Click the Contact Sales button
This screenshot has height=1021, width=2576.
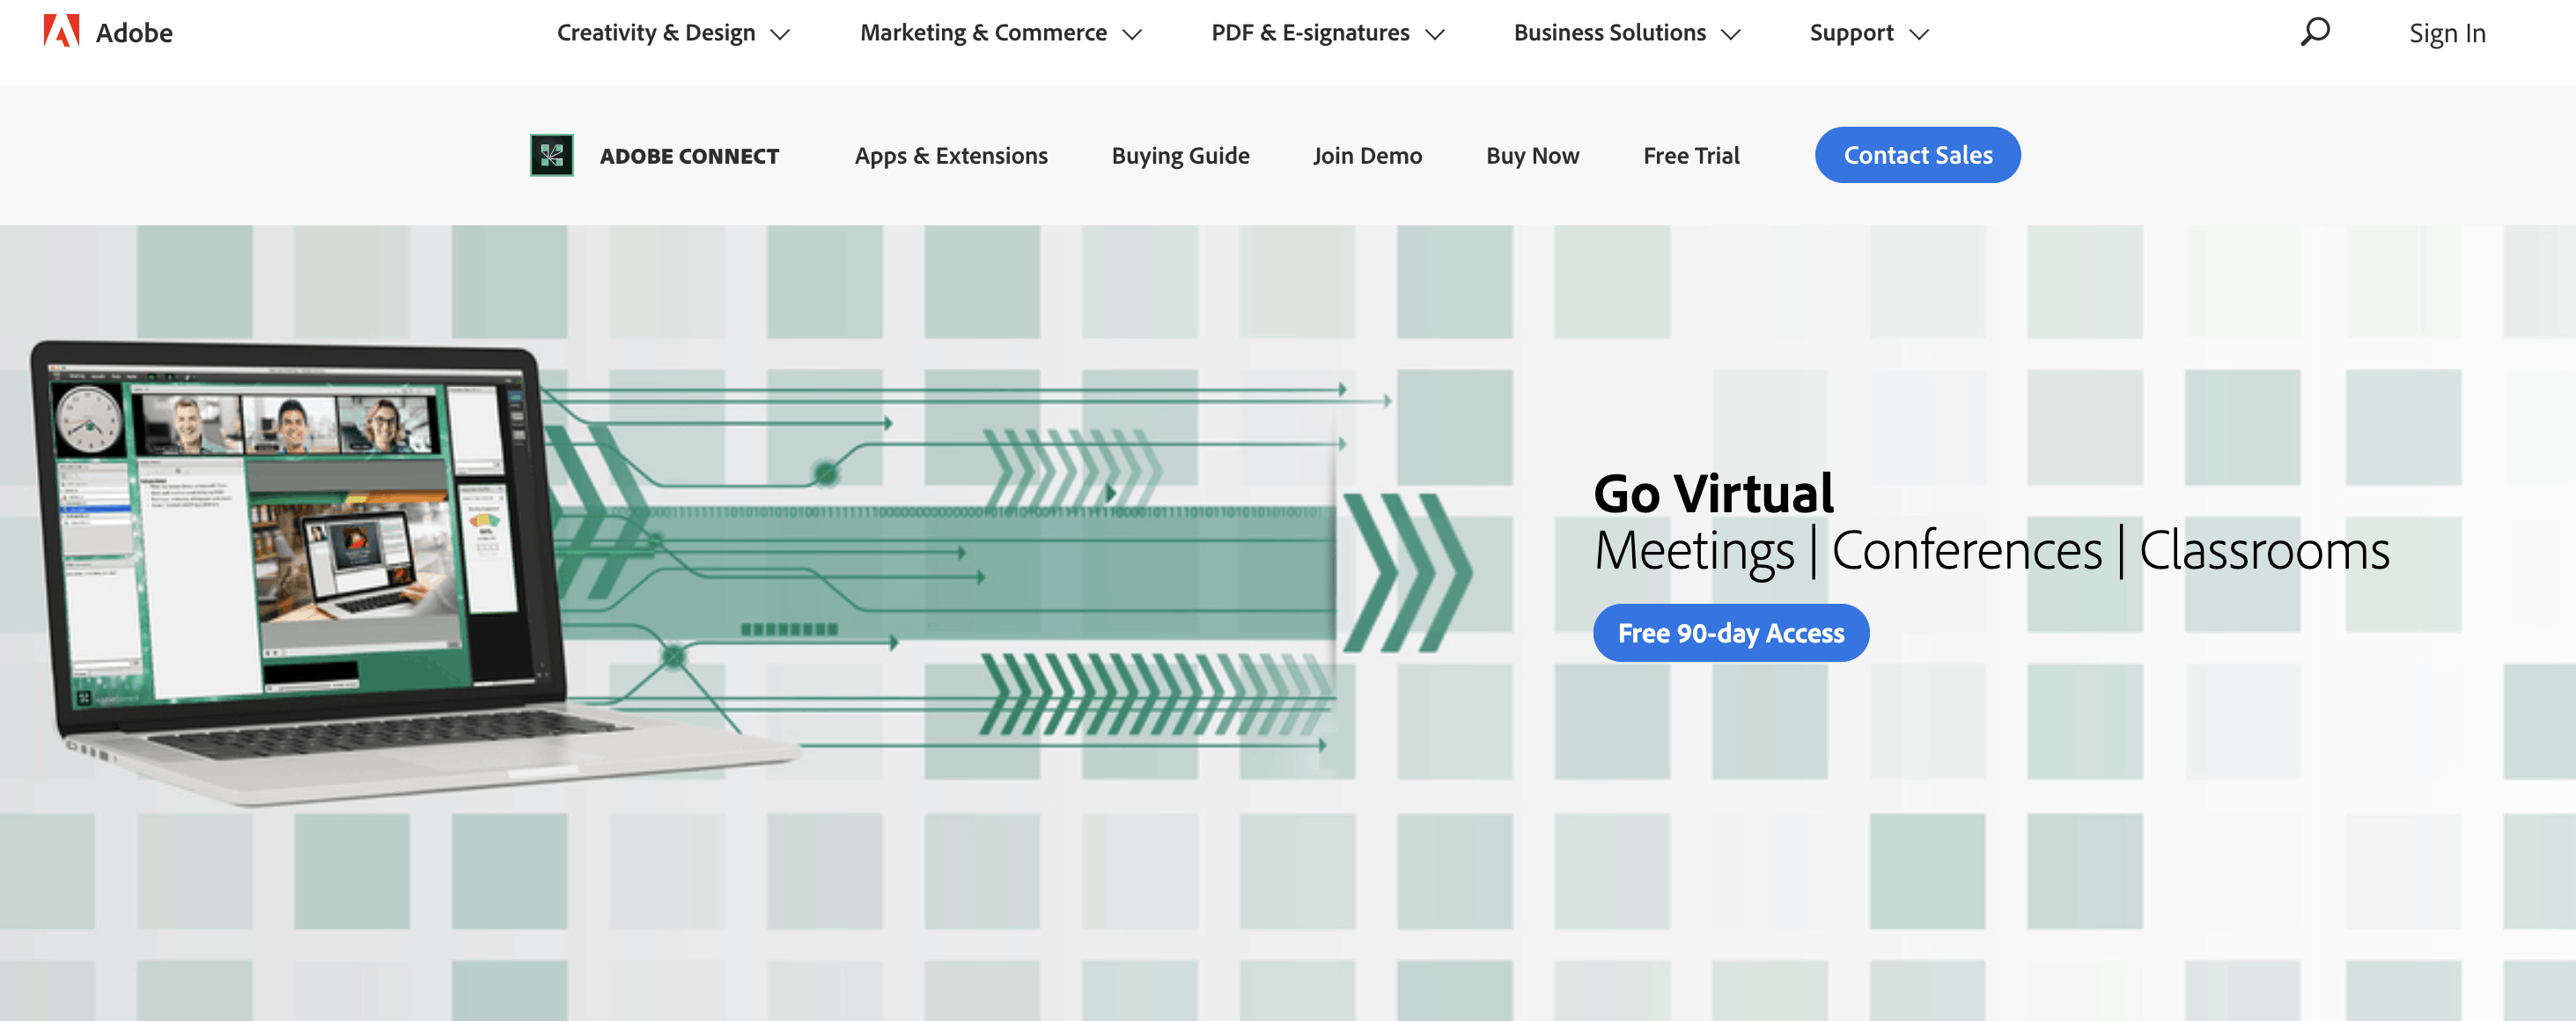click(x=1917, y=155)
